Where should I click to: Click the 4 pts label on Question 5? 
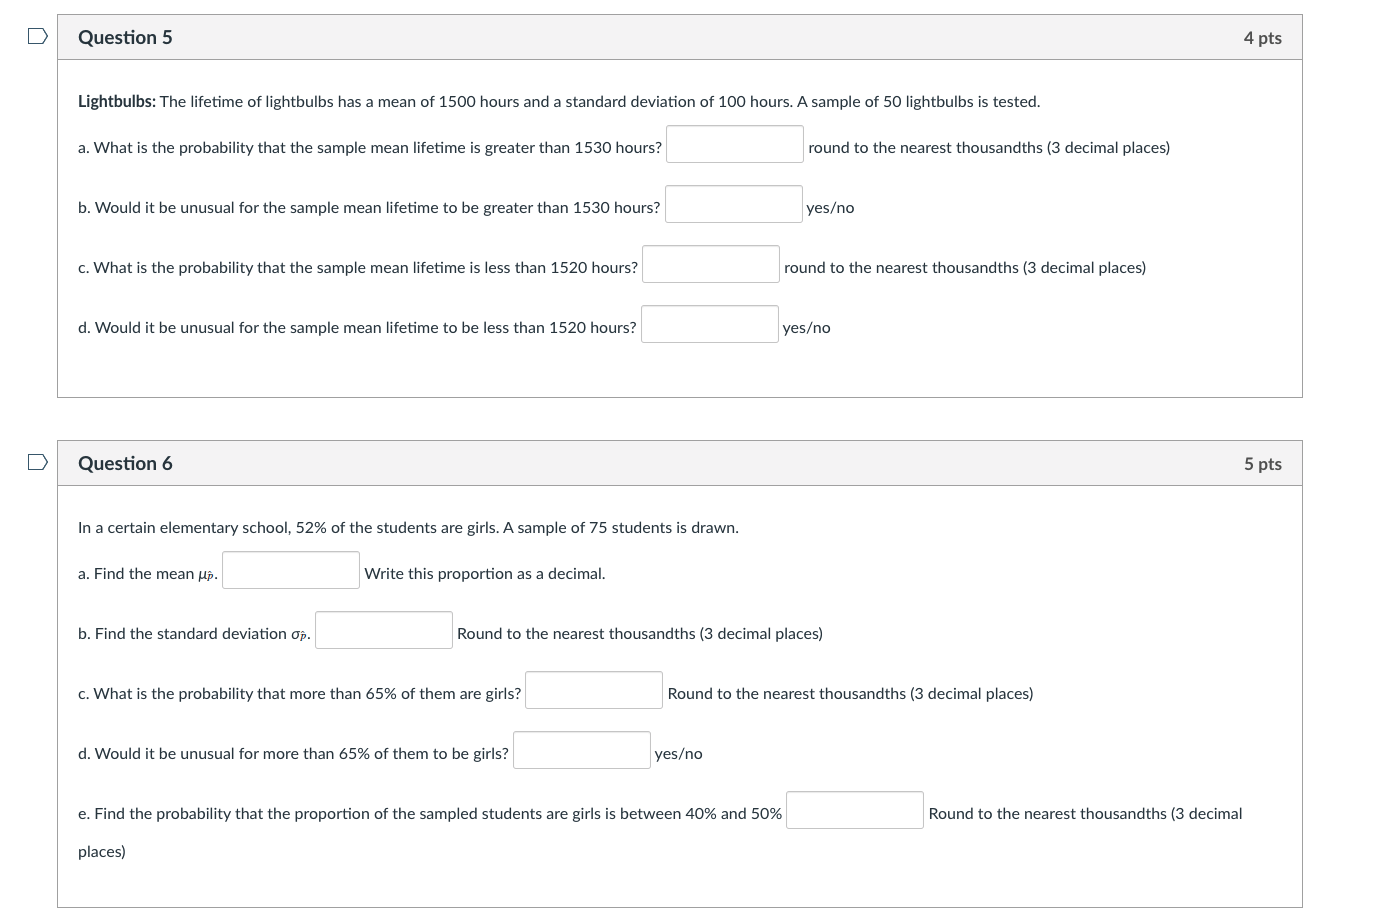(1263, 36)
